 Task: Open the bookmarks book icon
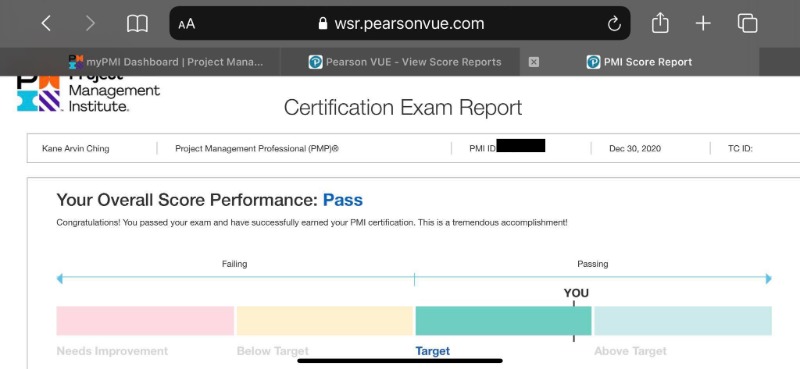pos(137,23)
